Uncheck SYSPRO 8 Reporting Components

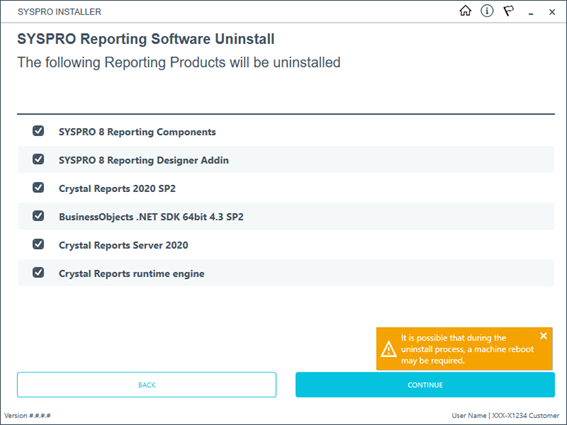pos(38,131)
